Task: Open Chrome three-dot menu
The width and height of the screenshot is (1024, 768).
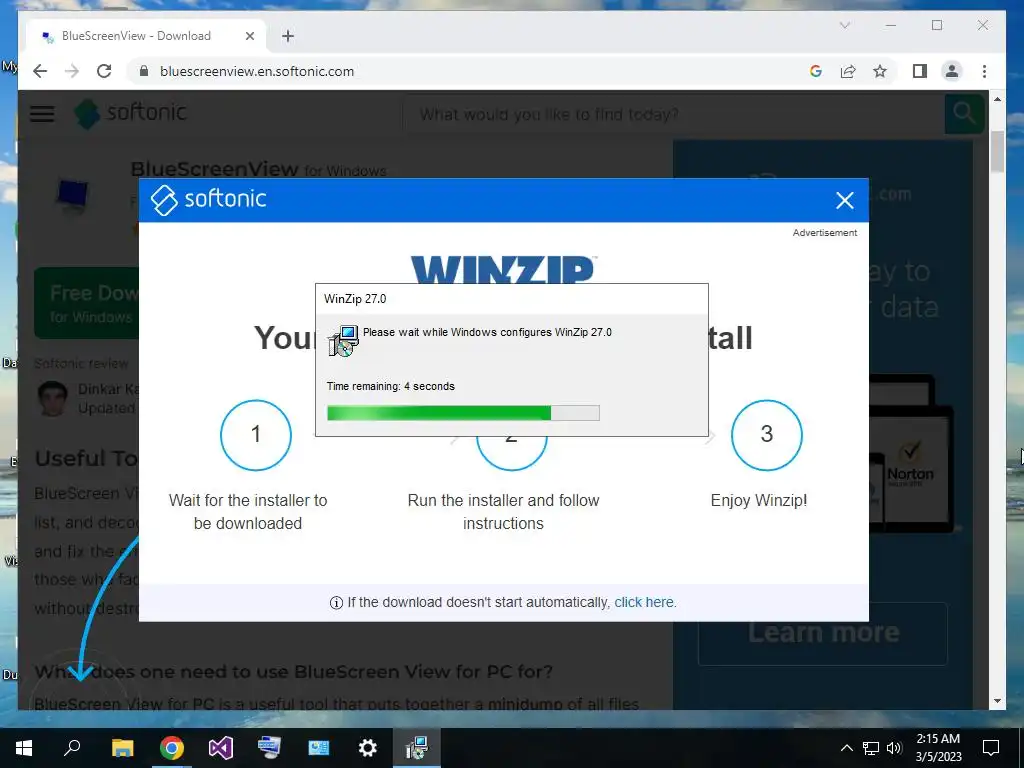Action: pos(984,71)
